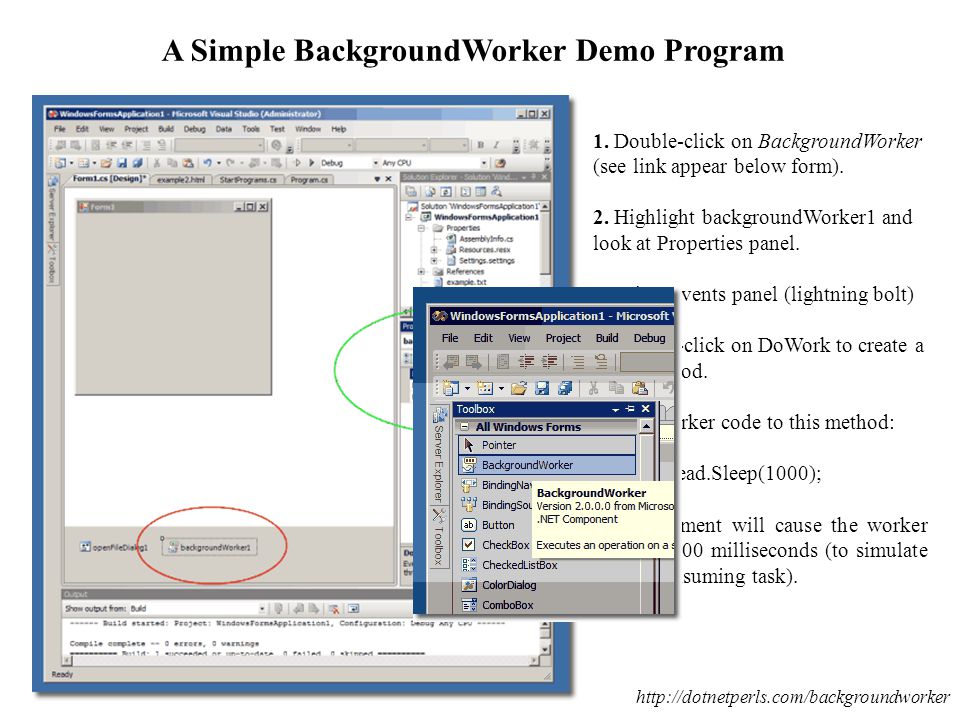Open the Project menu in the zoomed inset
960x720 pixels.
click(563, 338)
